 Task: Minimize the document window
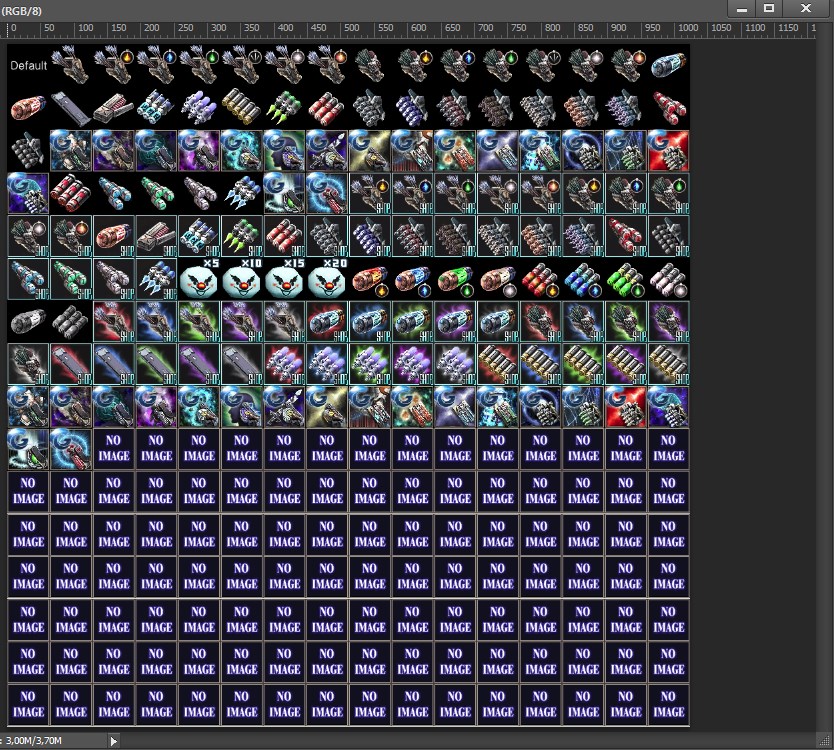(743, 9)
